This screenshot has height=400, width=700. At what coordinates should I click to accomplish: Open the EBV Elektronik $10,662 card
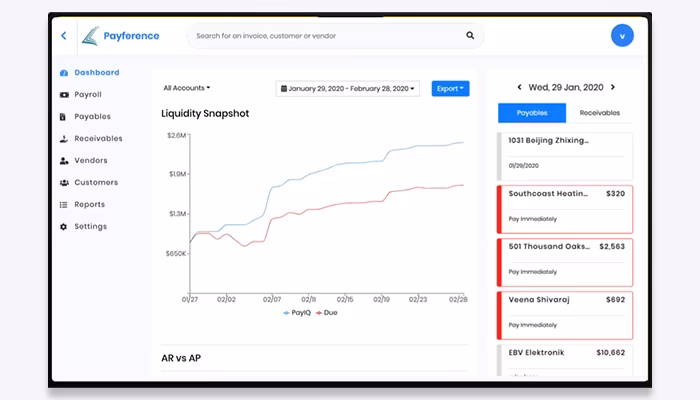(565, 360)
